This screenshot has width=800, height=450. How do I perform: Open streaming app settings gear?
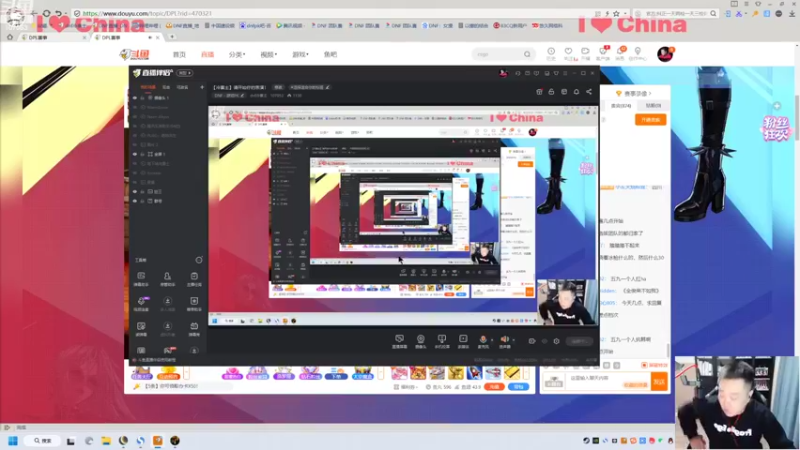(557, 341)
